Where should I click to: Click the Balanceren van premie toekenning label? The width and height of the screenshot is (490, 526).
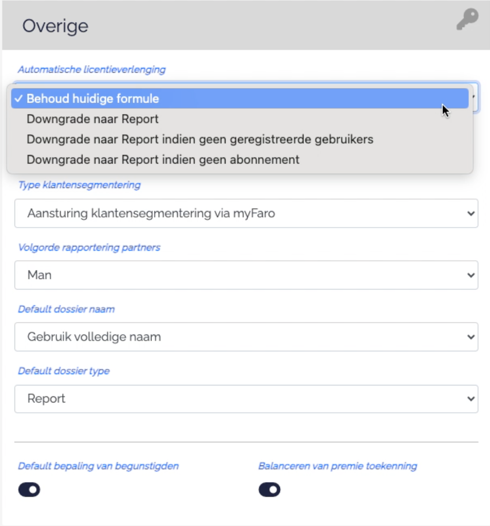(337, 466)
